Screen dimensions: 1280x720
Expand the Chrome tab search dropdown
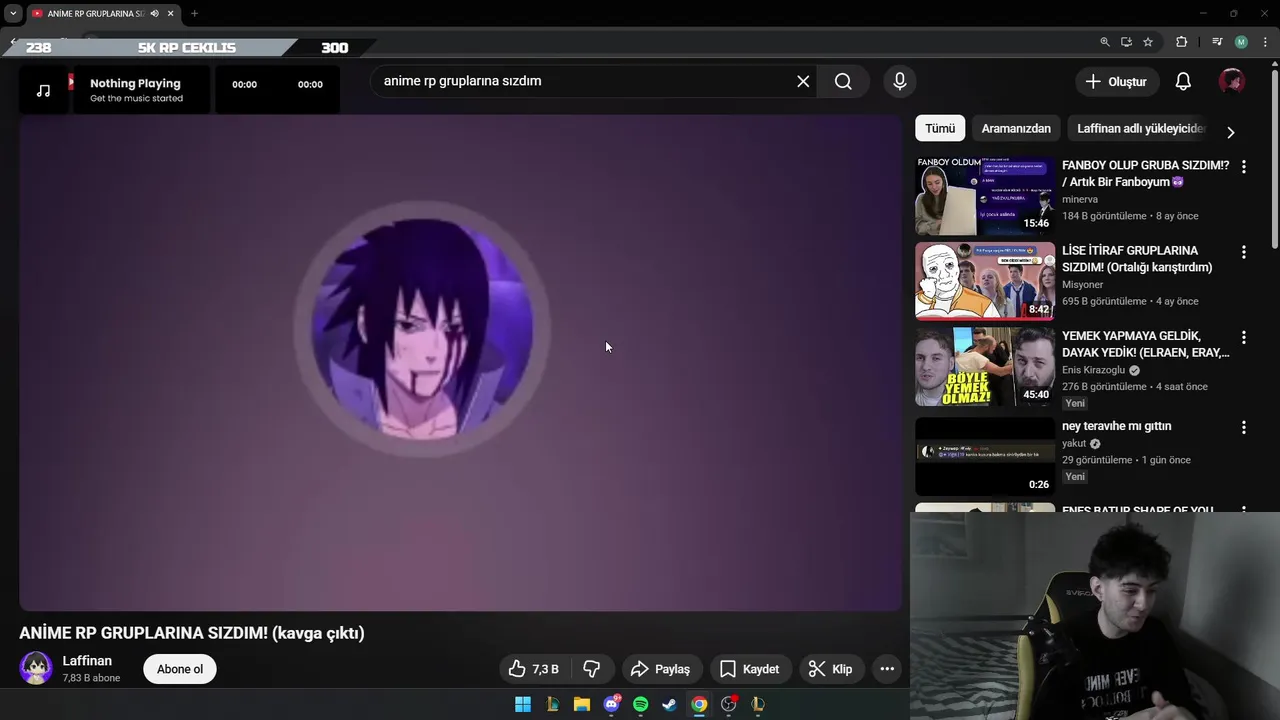click(x=13, y=13)
